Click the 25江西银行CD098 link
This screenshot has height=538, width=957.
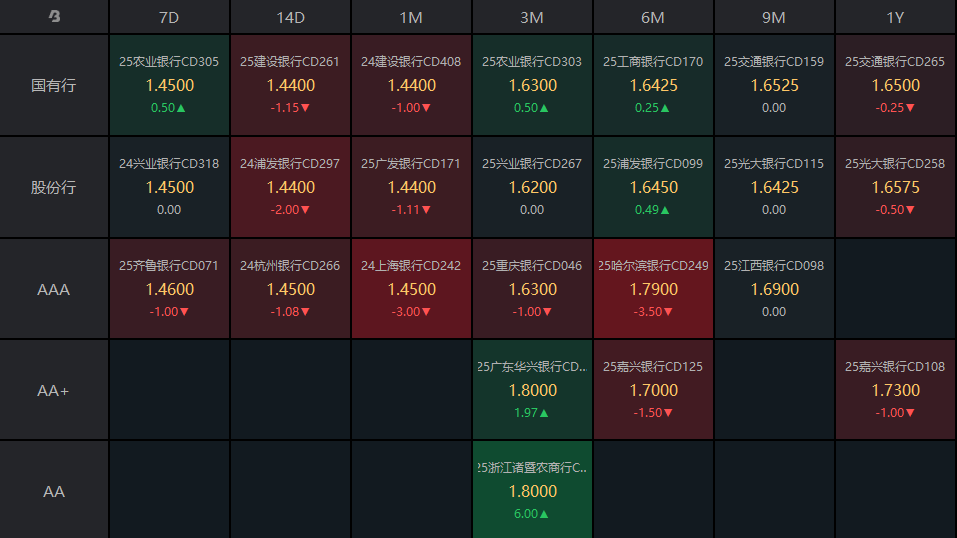click(774, 266)
